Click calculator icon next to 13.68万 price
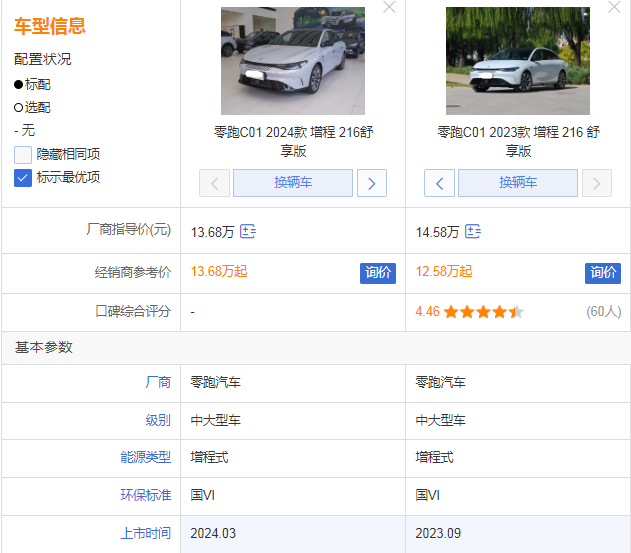This screenshot has width=631, height=553. click(248, 231)
